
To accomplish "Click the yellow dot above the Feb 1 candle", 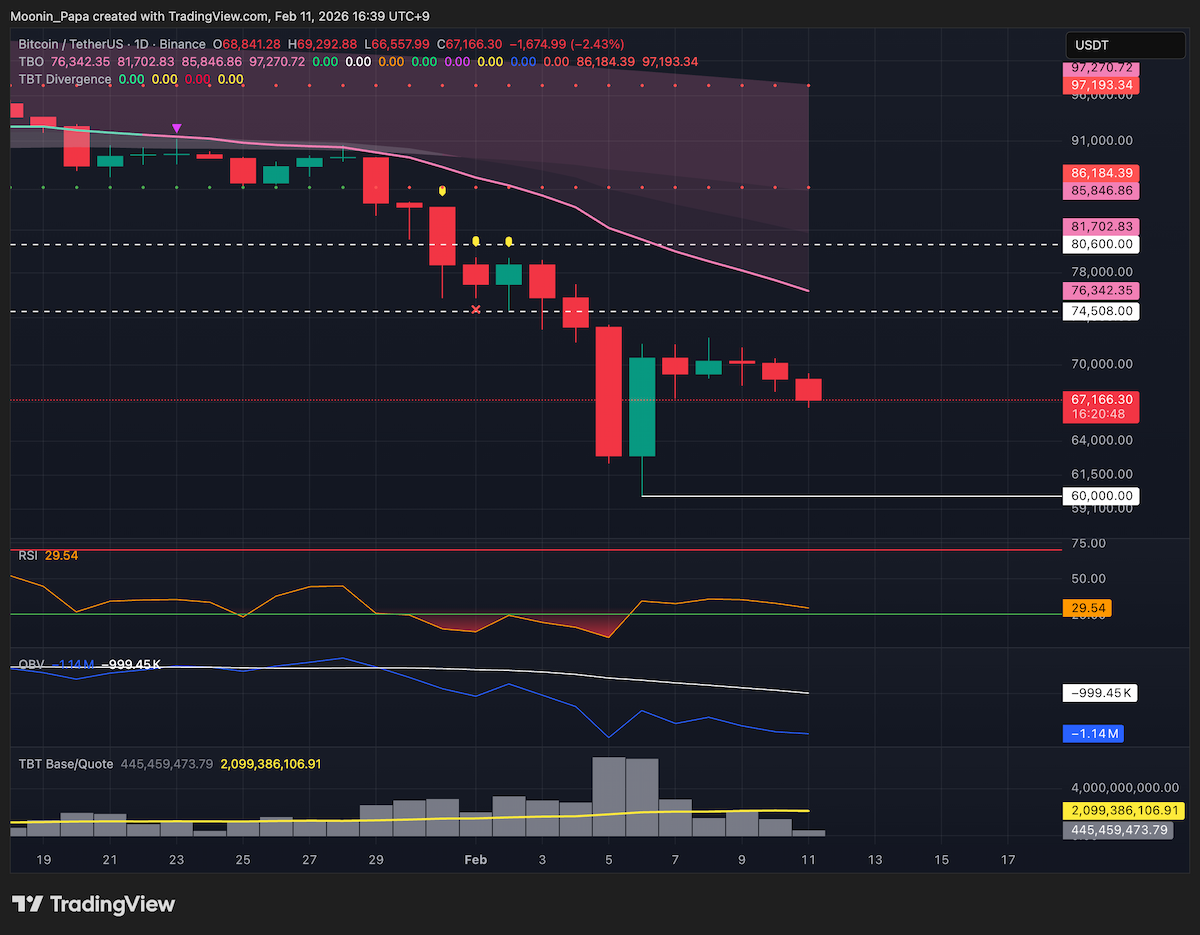I will pyautogui.click(x=476, y=240).
